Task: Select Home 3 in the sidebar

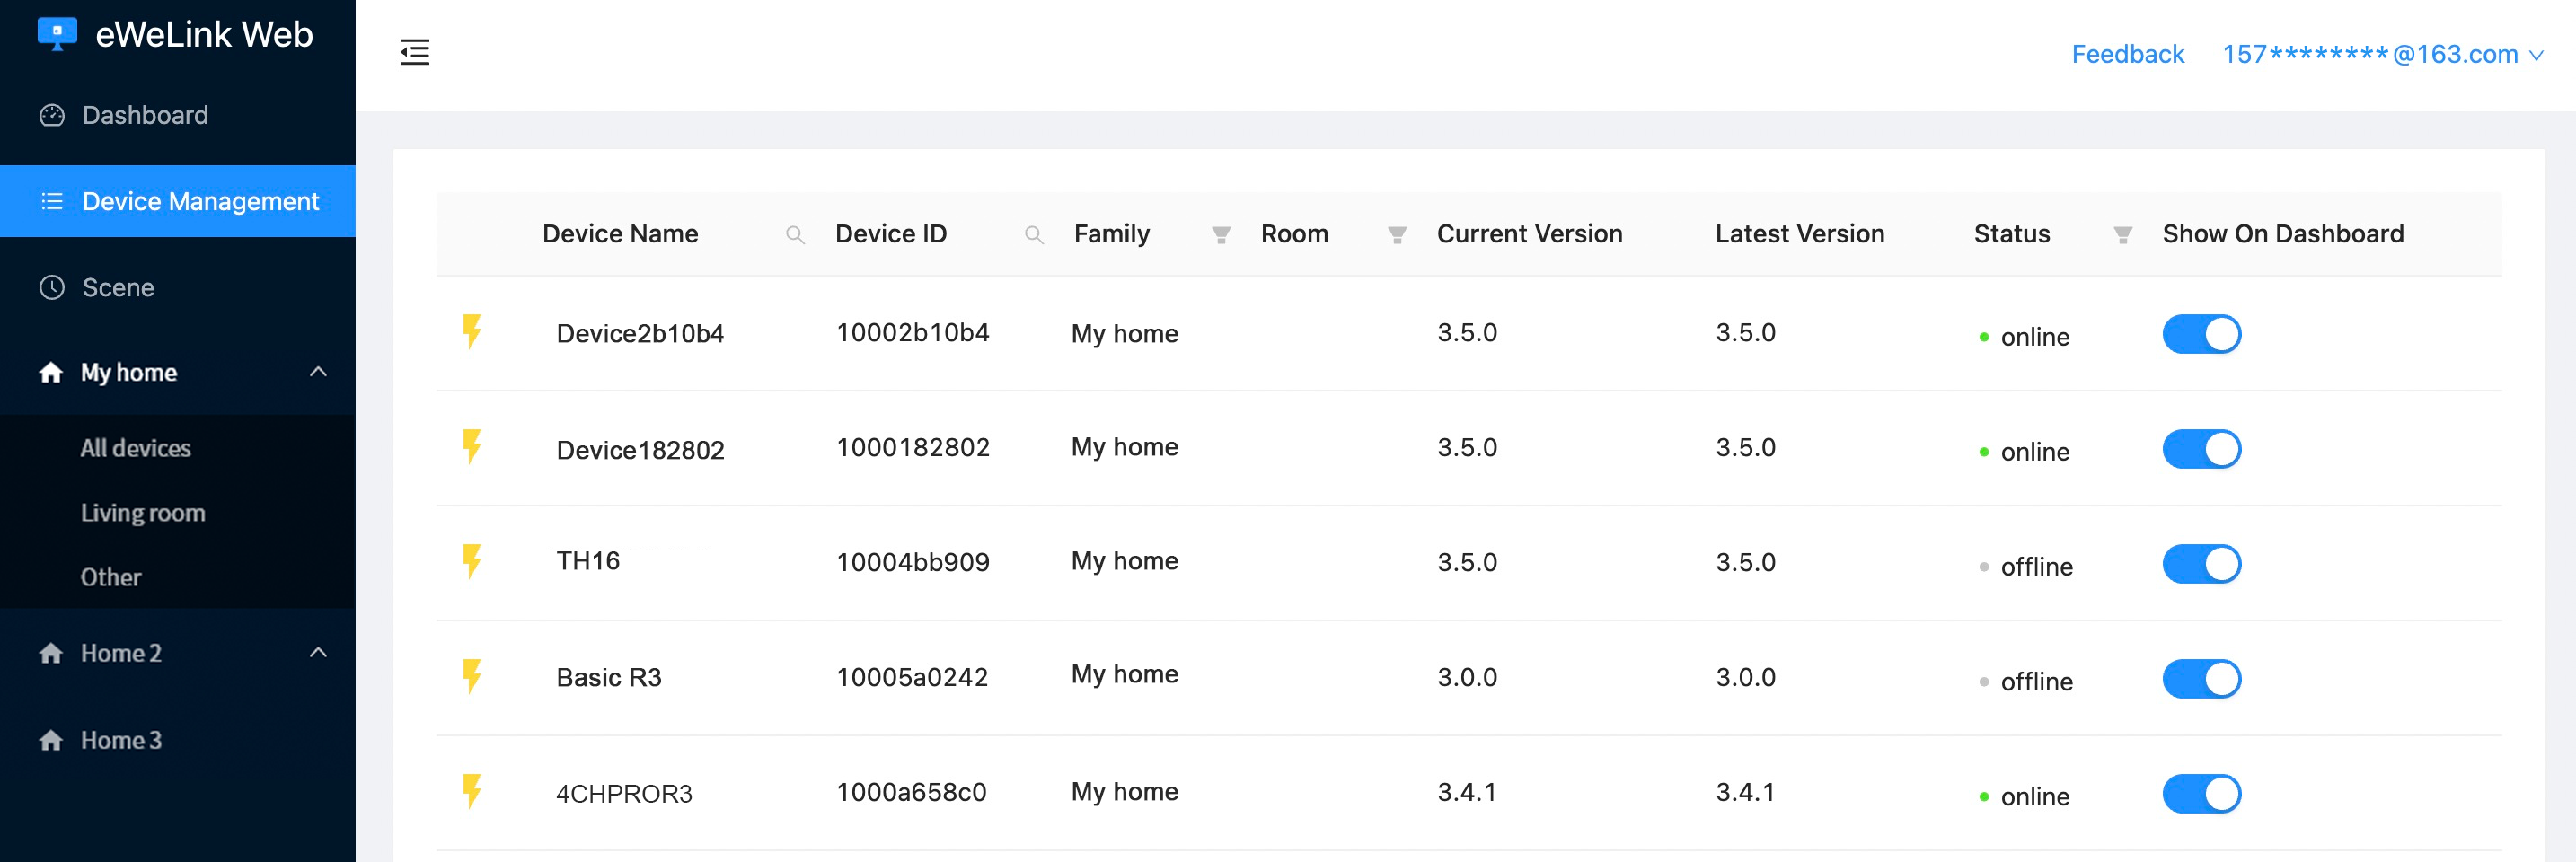Action: click(121, 740)
